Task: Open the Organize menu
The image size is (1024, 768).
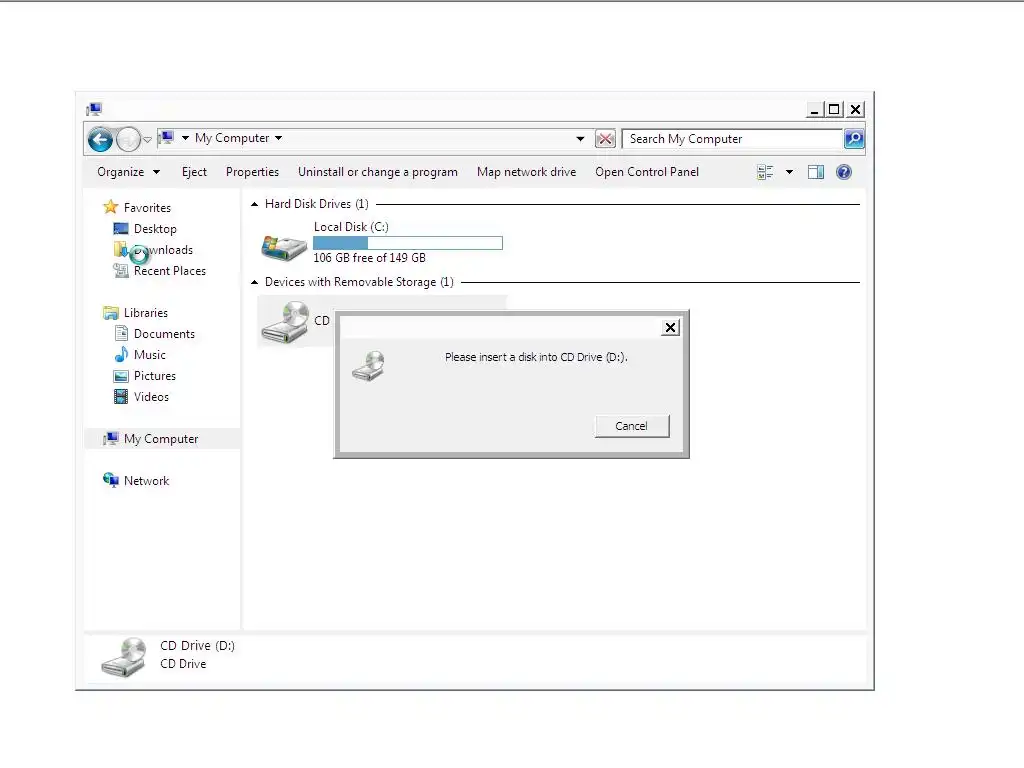Action: (128, 172)
